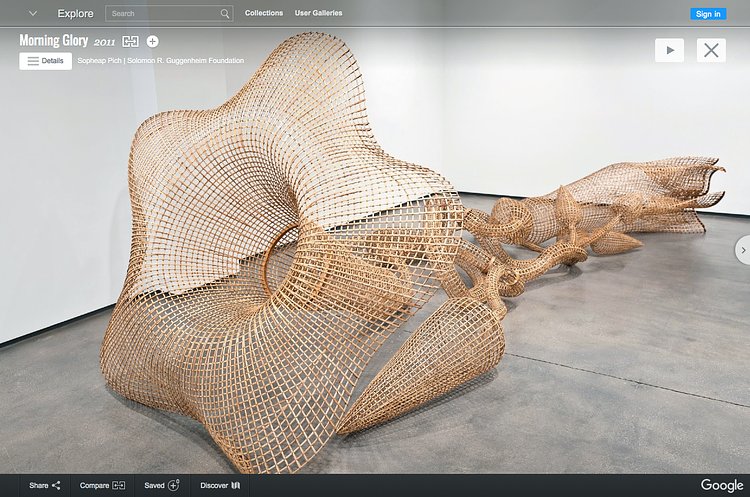Screen dimensions: 750x497
Task: Expand the chevron menu beside Explore
Action: point(33,14)
